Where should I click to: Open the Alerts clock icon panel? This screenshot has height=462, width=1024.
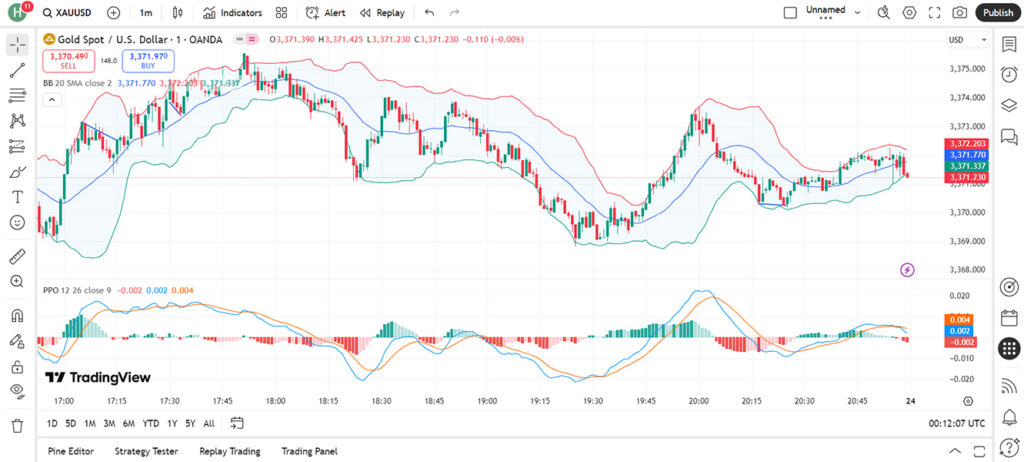pyautogui.click(x=1009, y=74)
